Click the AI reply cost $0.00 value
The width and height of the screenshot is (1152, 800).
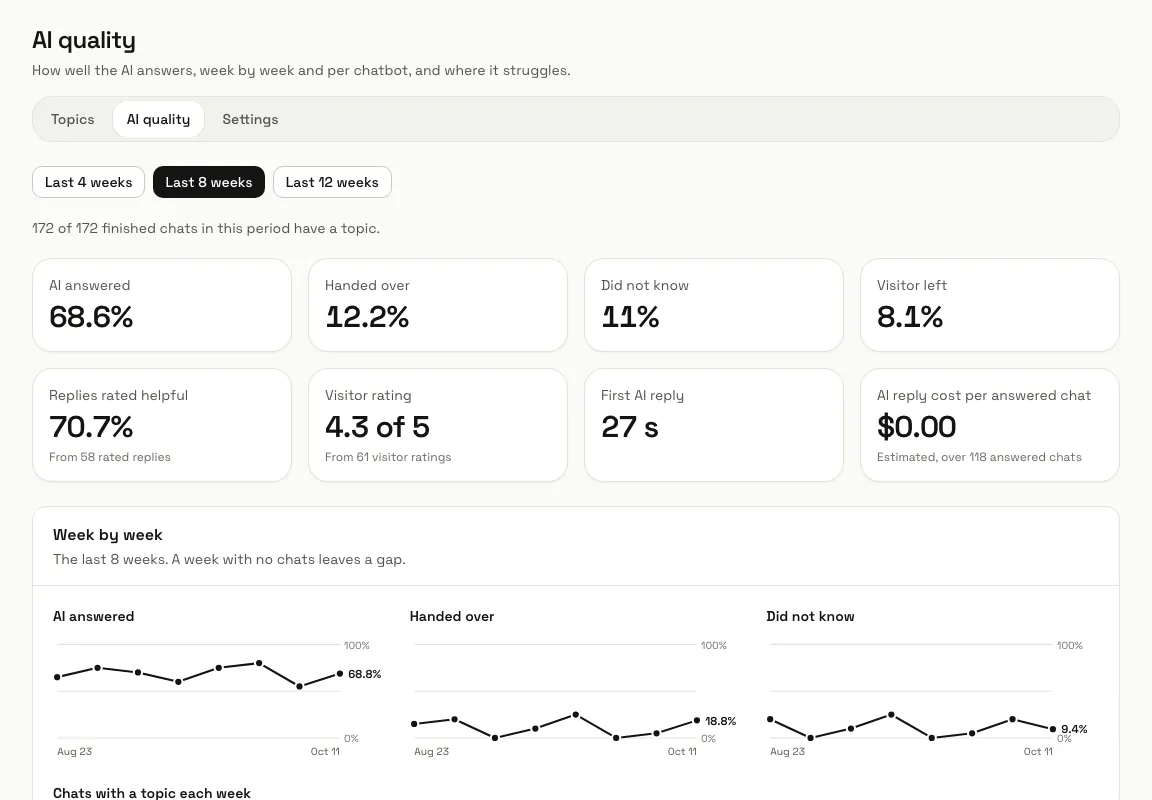[916, 427]
